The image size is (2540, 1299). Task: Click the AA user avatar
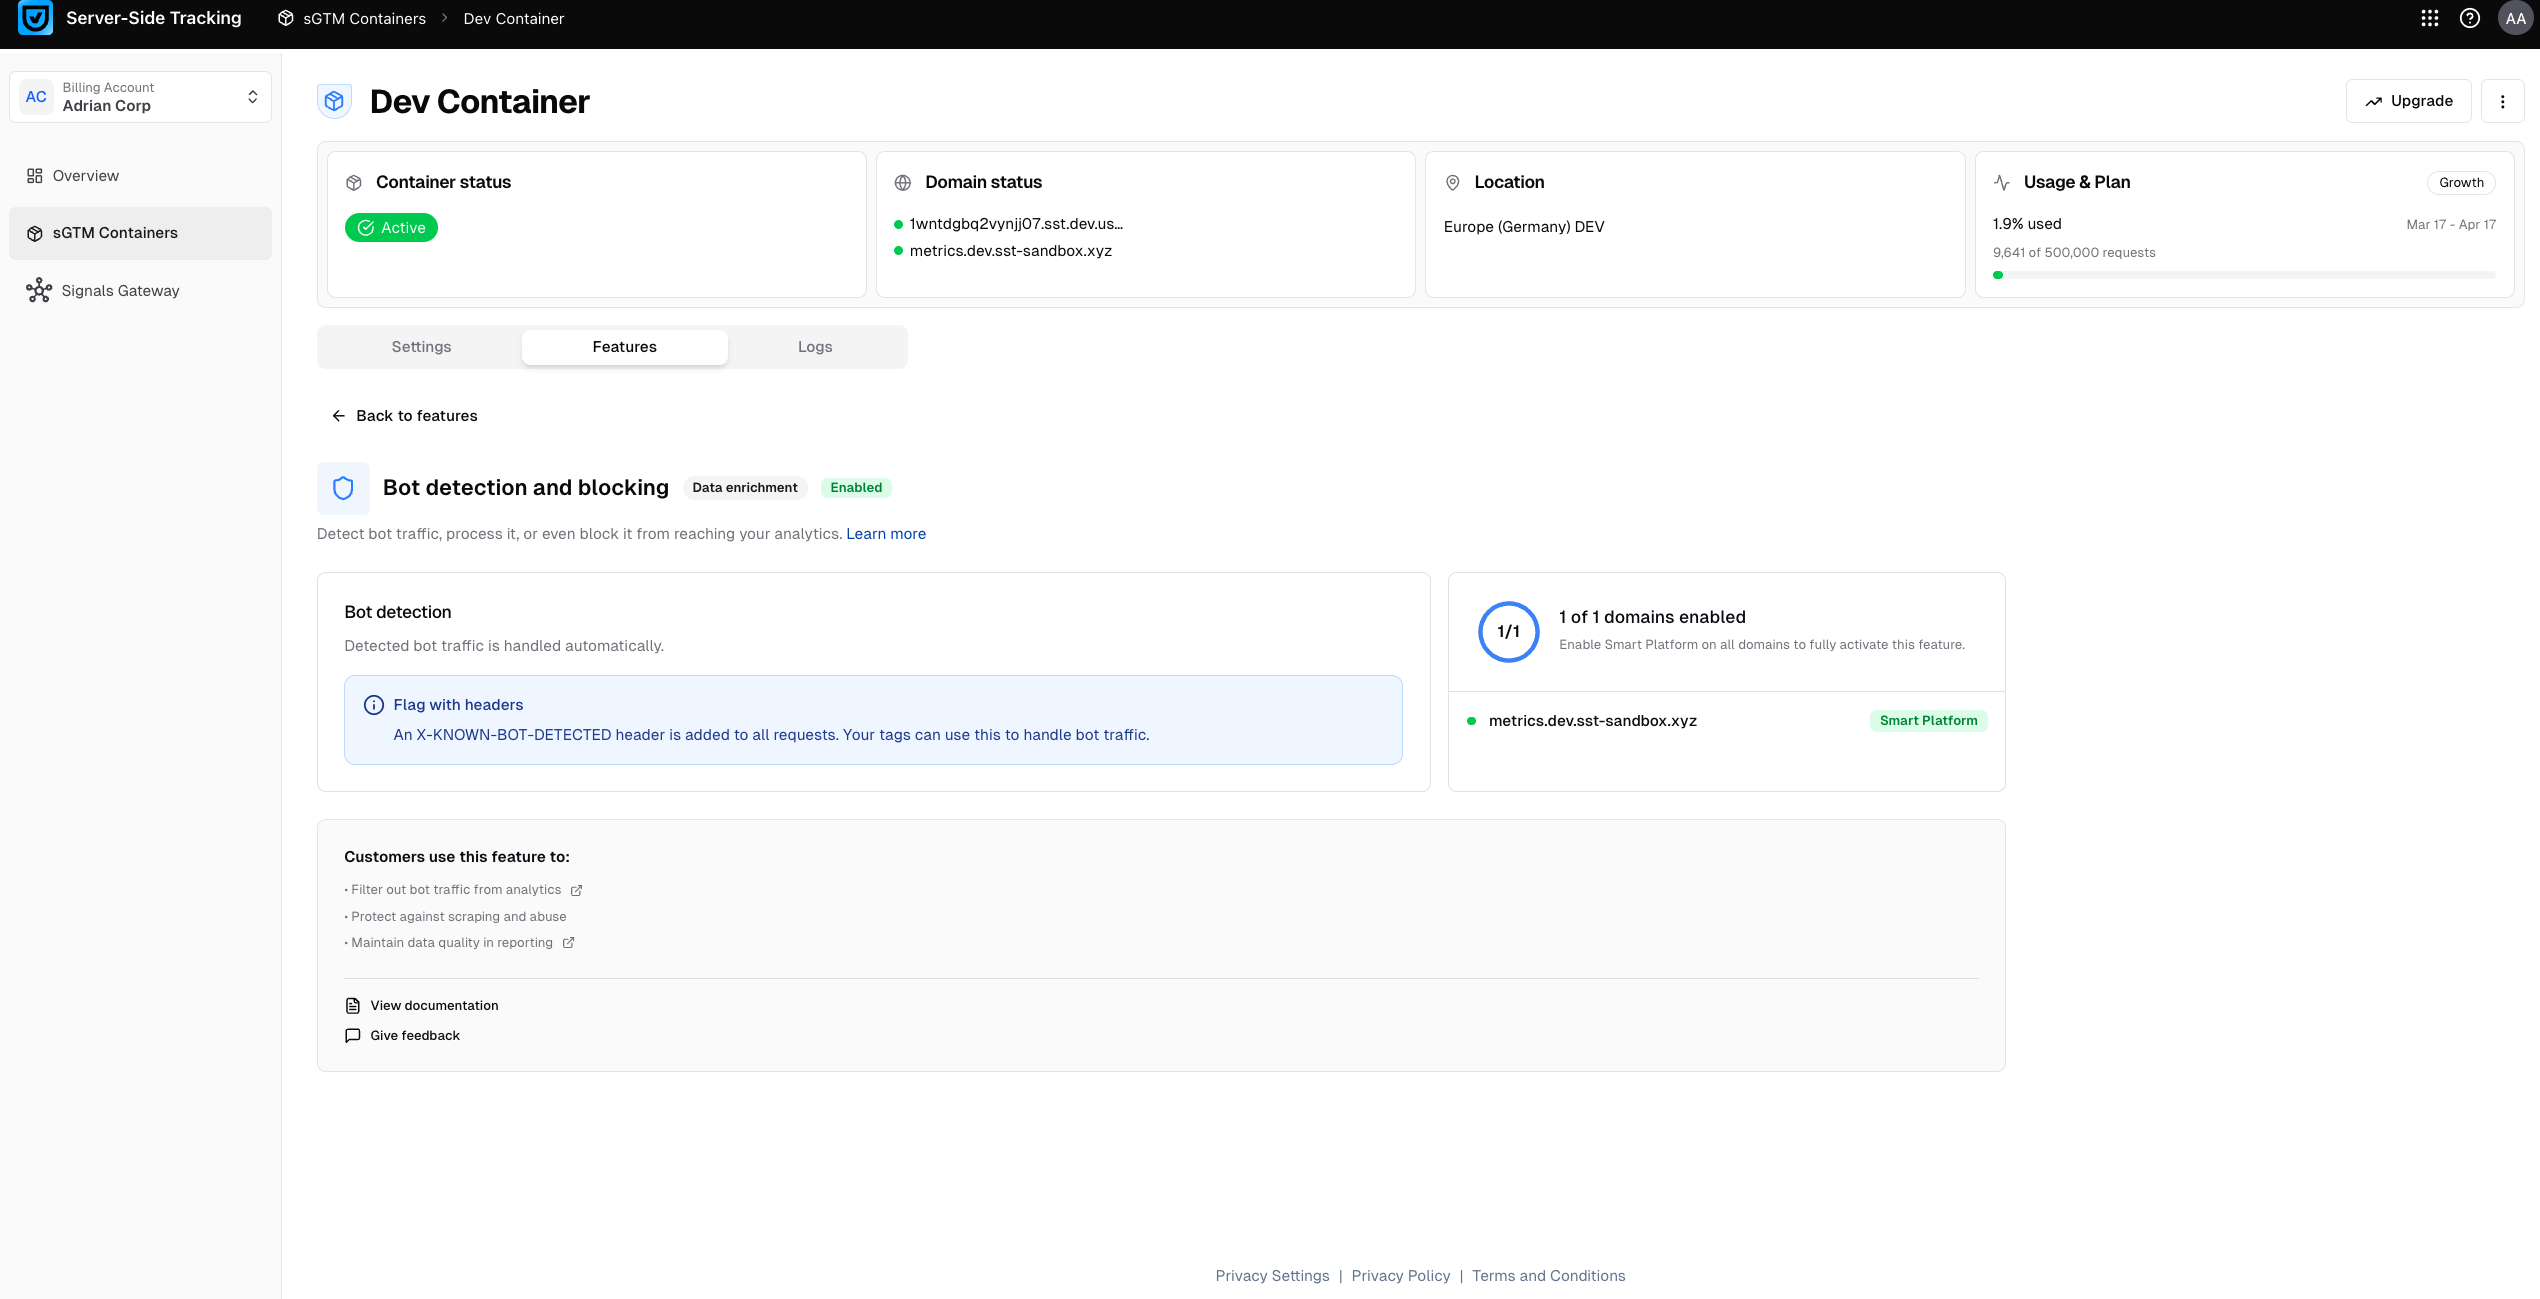click(x=2514, y=18)
